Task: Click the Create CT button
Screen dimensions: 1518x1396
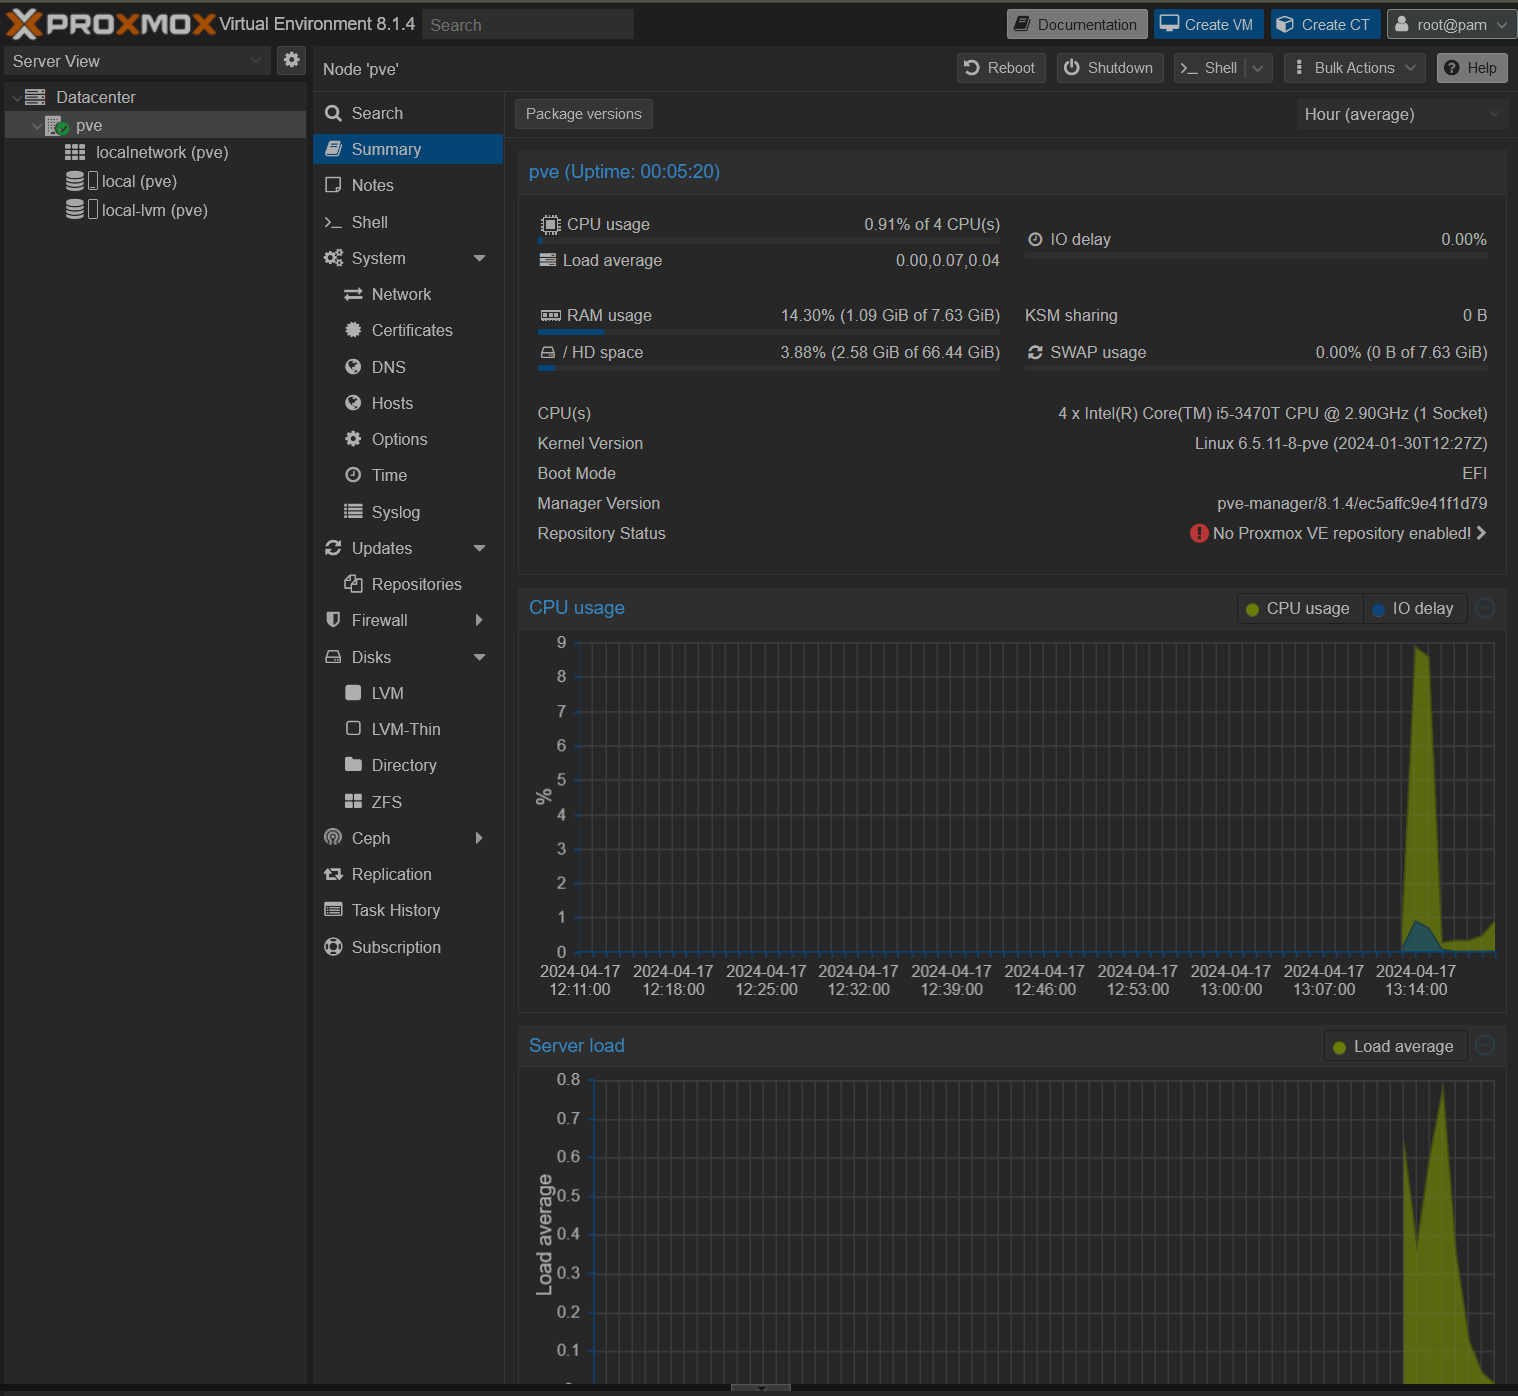Action: coord(1325,24)
